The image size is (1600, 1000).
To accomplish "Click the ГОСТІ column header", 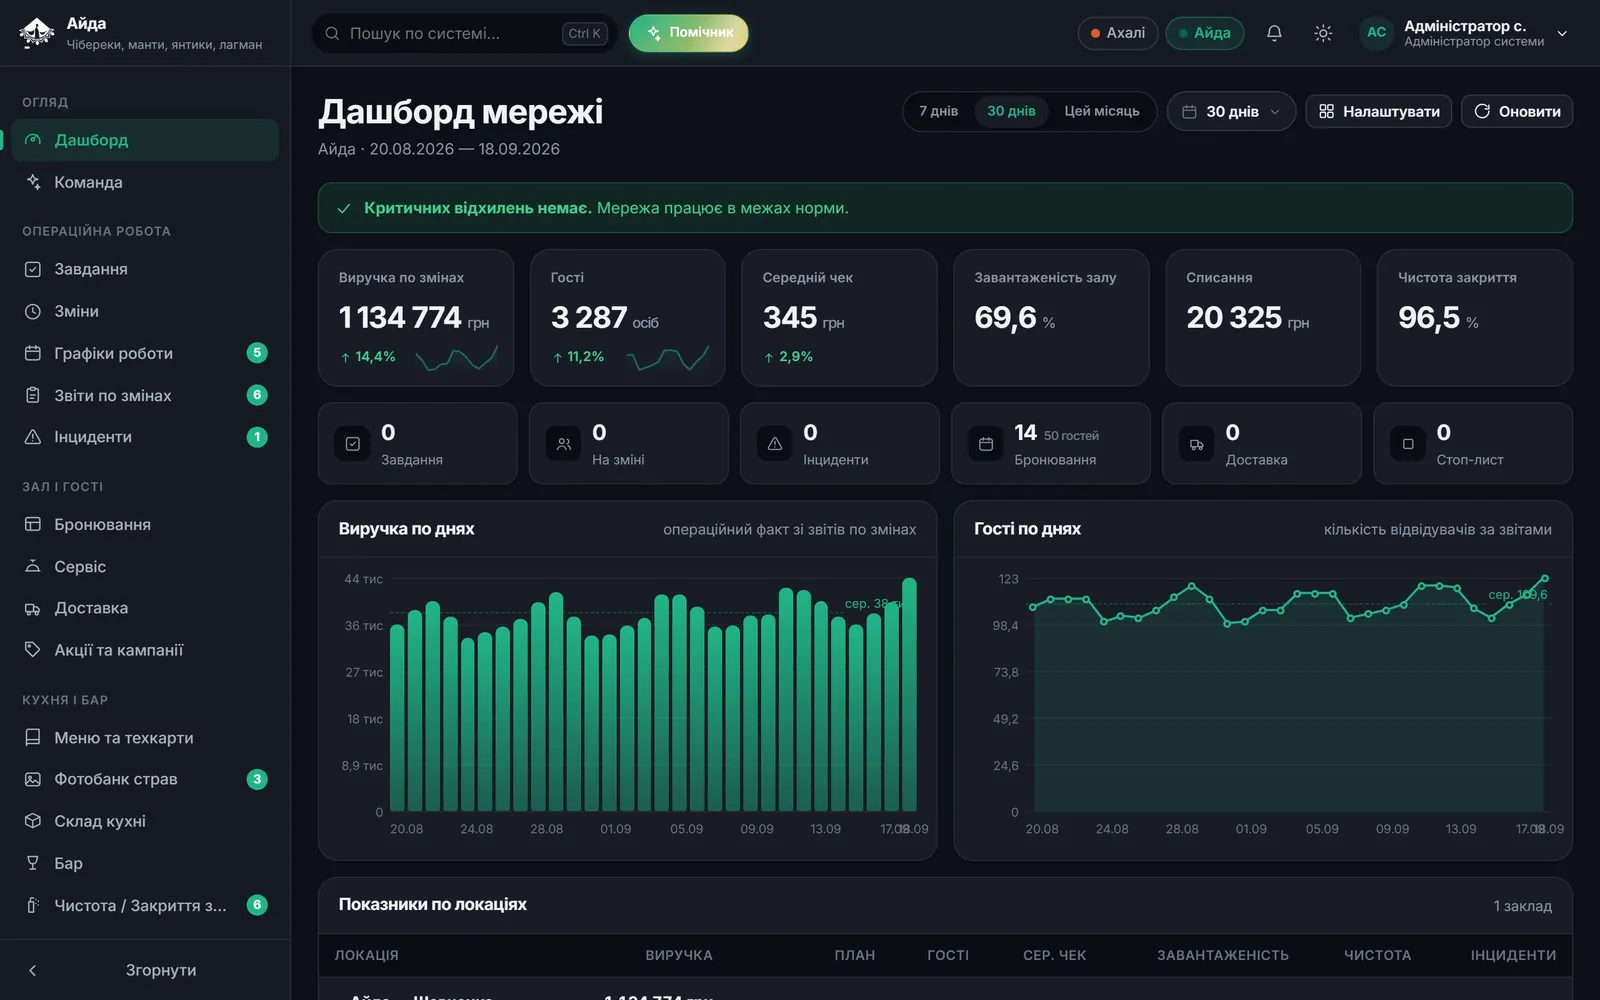I will pyautogui.click(x=948, y=955).
